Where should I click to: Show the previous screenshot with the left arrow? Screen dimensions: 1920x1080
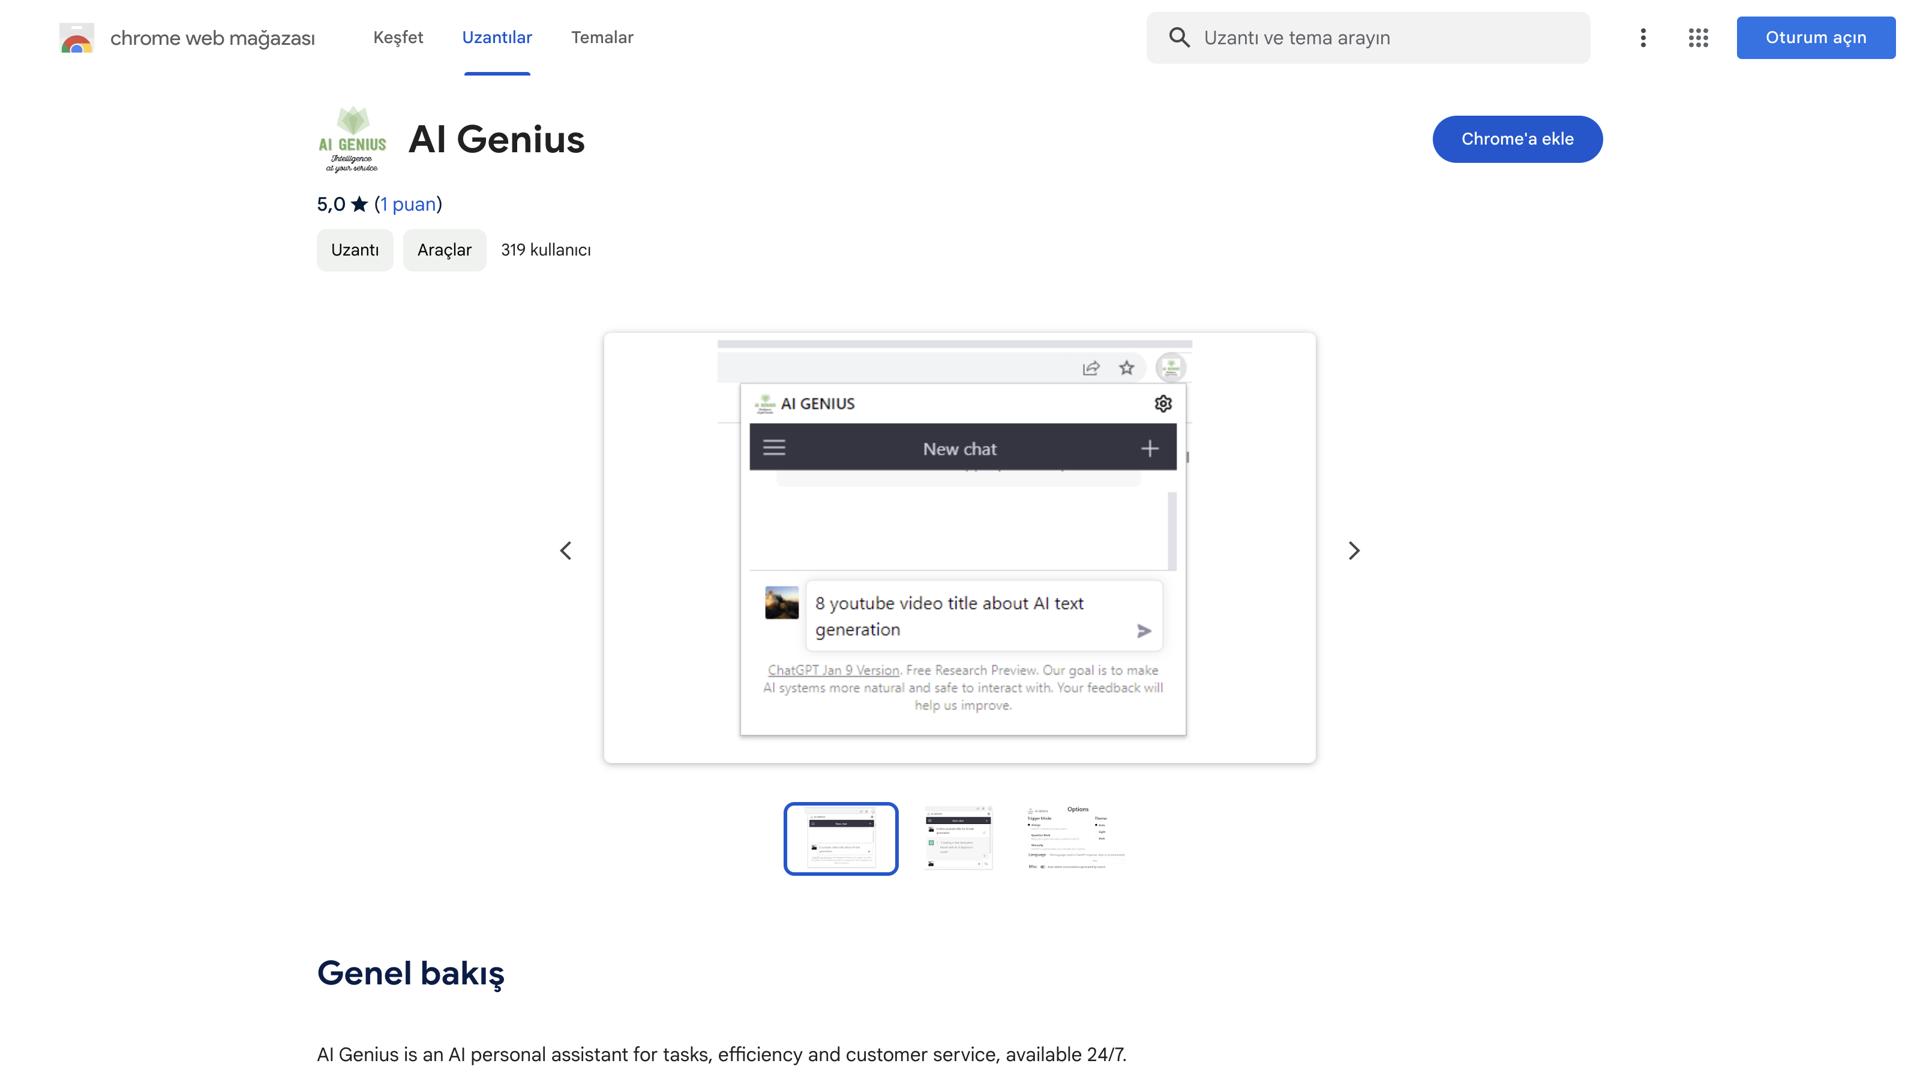[565, 550]
